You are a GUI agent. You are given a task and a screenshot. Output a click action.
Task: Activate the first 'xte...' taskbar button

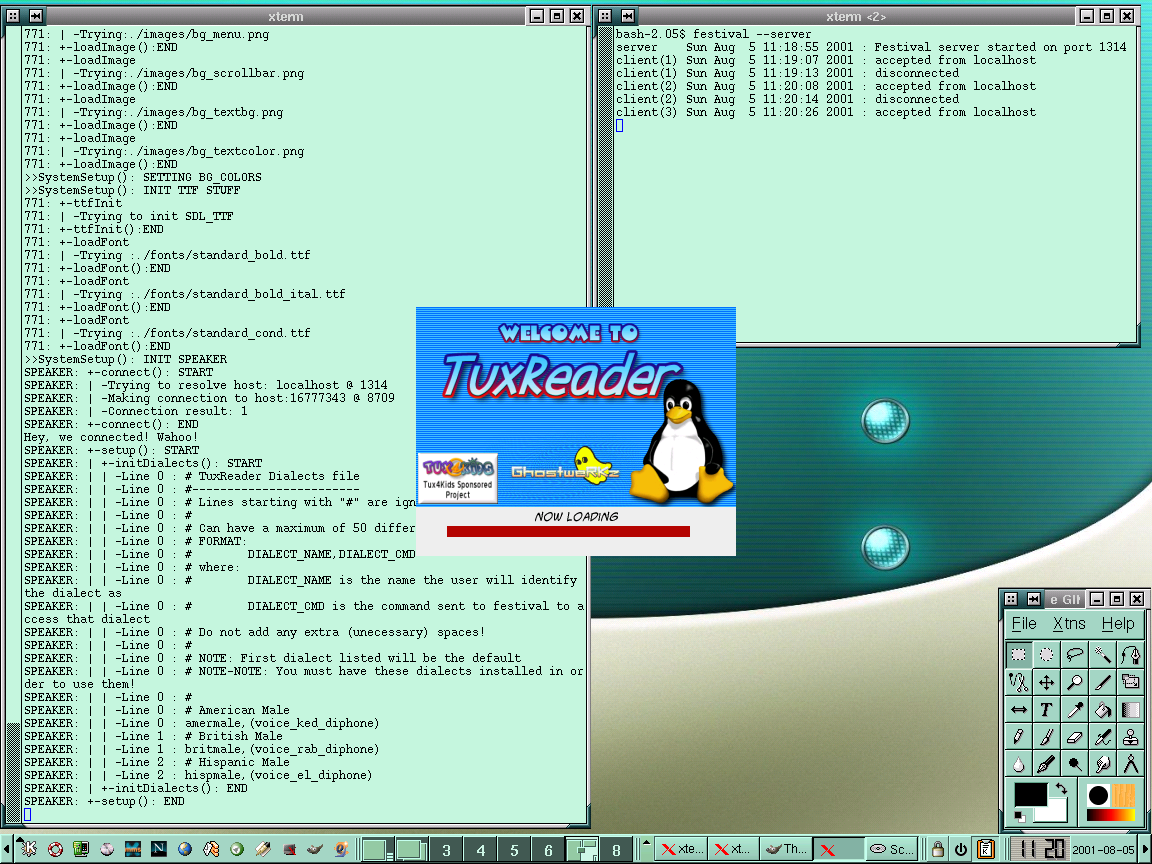[681, 849]
